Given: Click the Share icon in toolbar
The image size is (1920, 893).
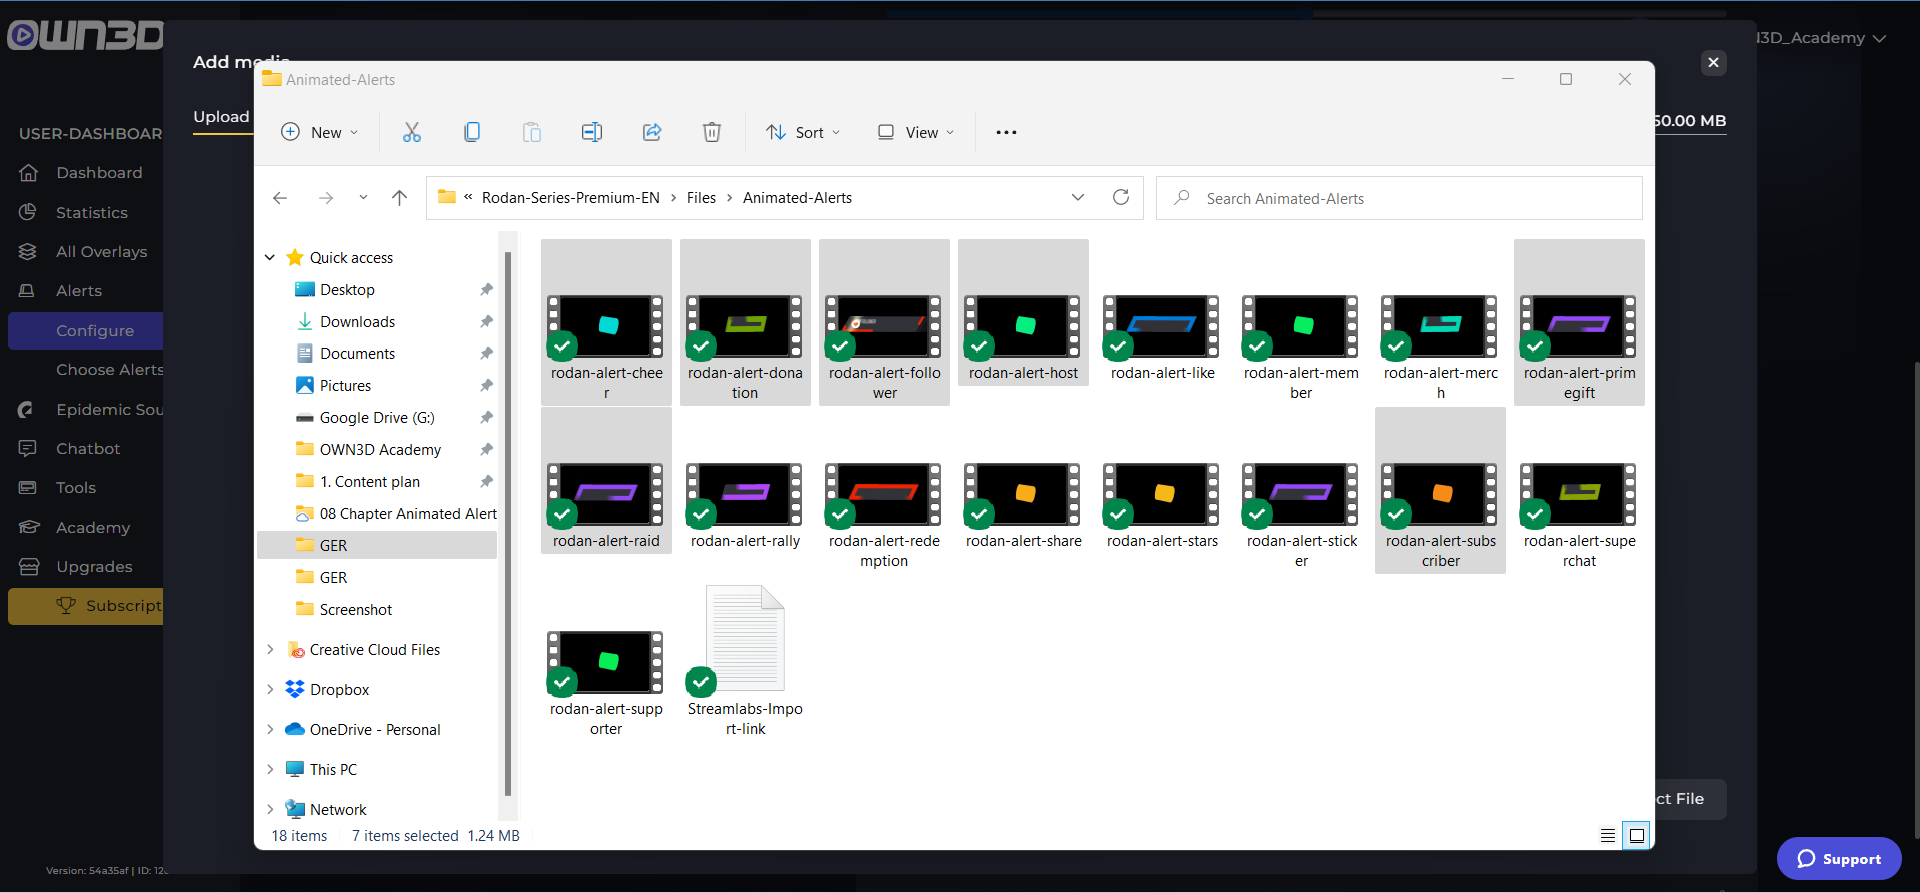Looking at the screenshot, I should 652,132.
